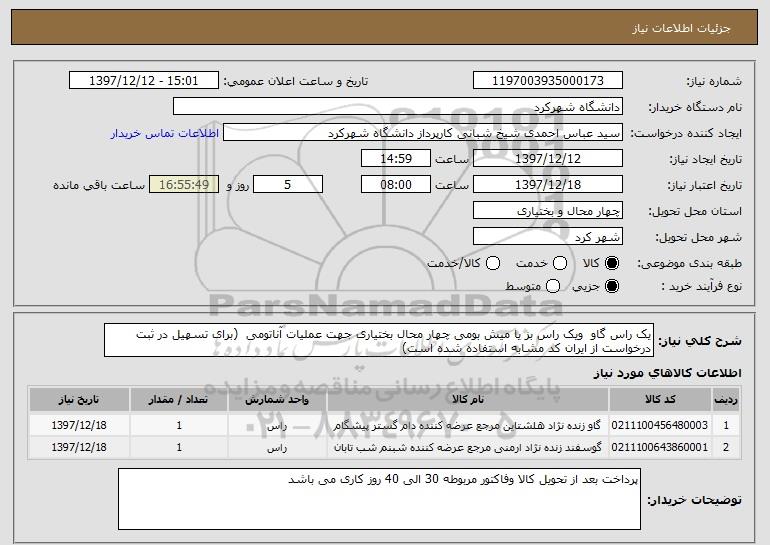Click the گاو زنده نژاد هلشتاین product name
This screenshot has width=770, height=545.
[467, 425]
